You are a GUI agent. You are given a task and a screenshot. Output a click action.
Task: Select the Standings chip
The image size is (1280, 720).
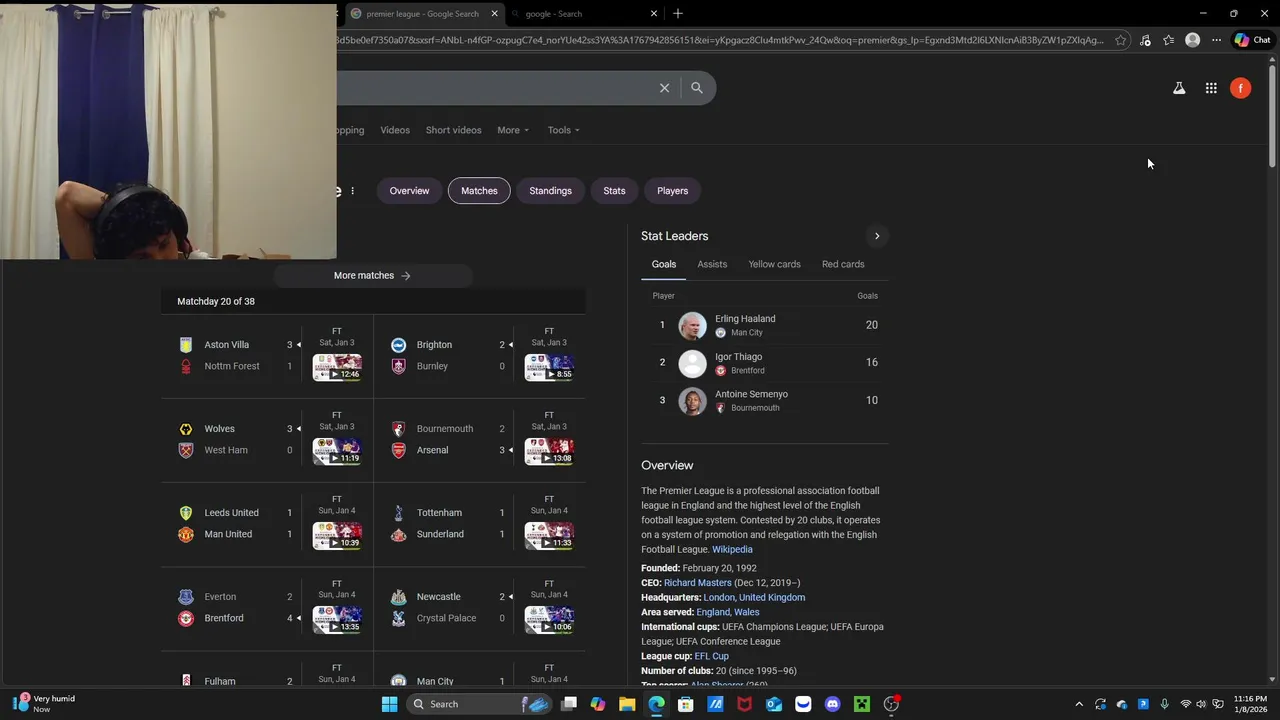point(550,190)
